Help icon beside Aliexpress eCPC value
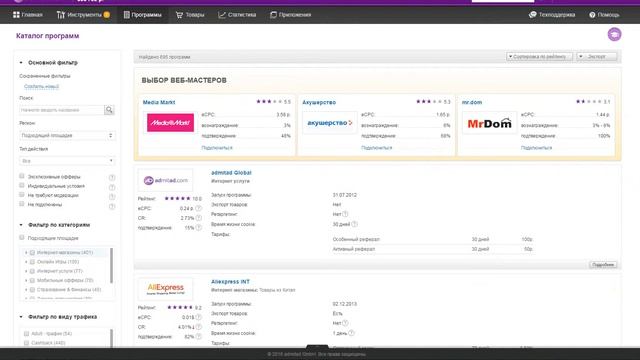 click(198, 317)
